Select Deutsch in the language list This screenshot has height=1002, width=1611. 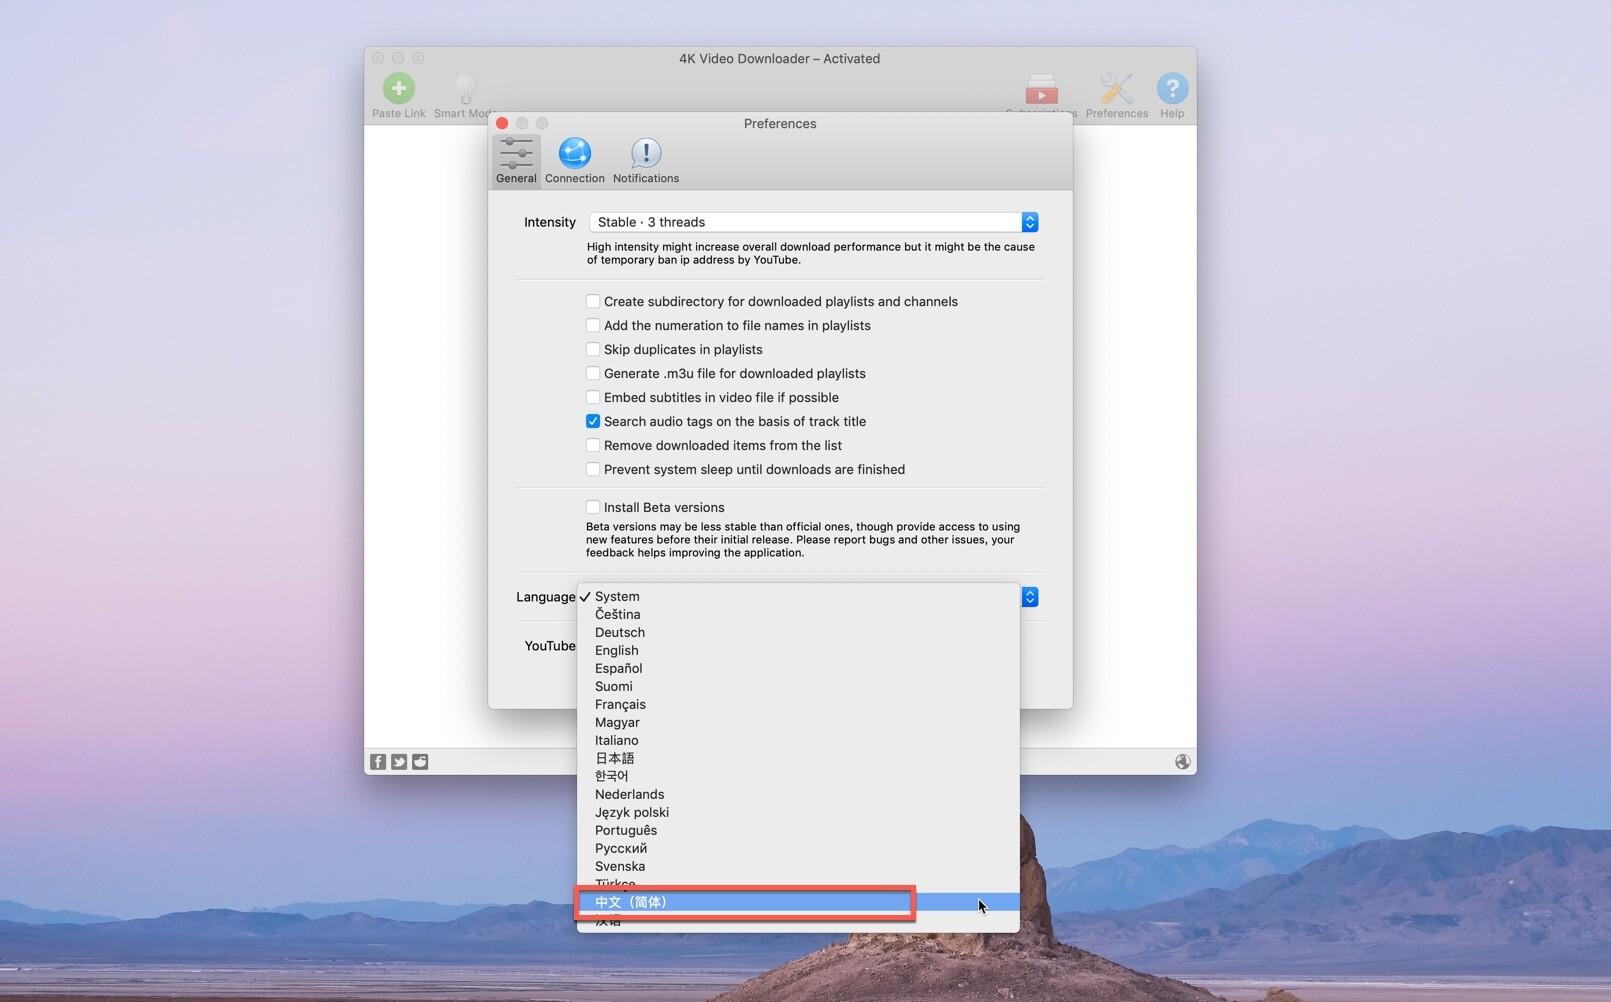(798, 632)
